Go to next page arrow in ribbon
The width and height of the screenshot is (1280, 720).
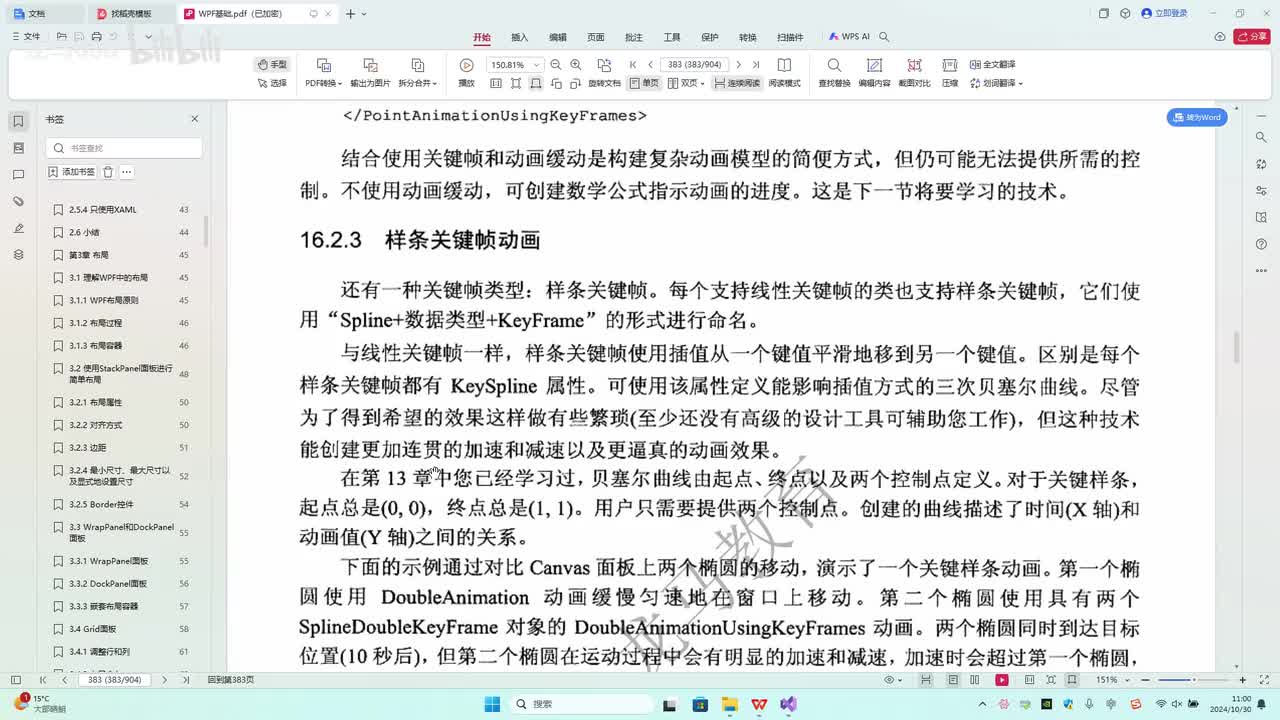[x=739, y=64]
